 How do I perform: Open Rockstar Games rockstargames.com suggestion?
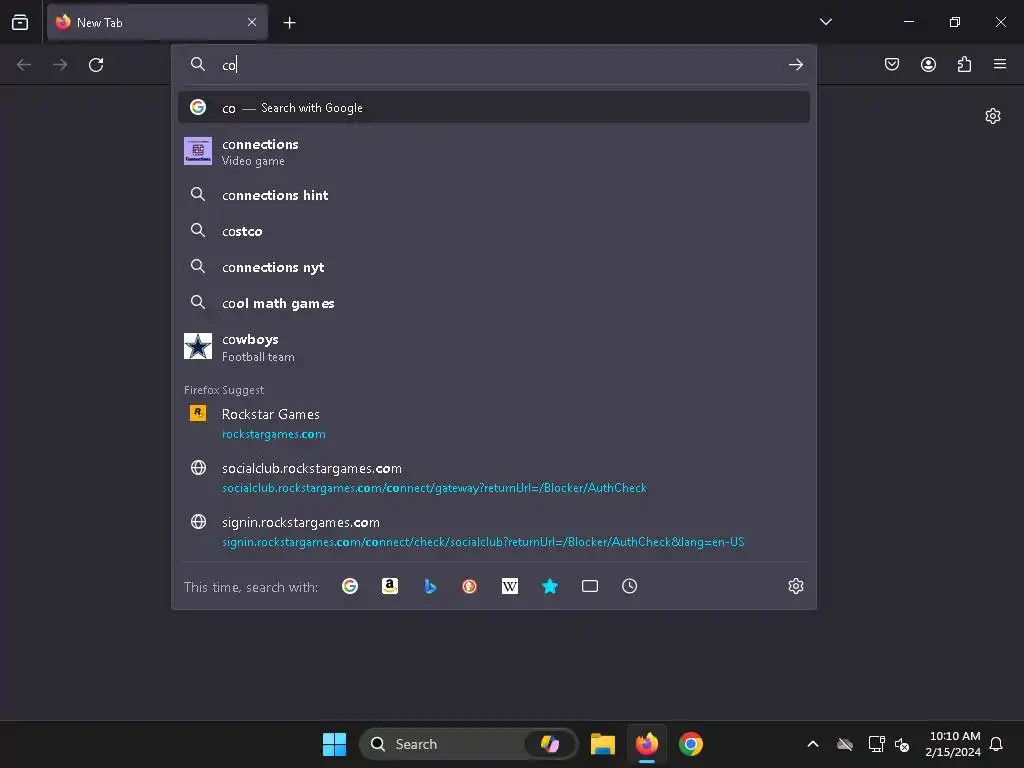point(494,423)
